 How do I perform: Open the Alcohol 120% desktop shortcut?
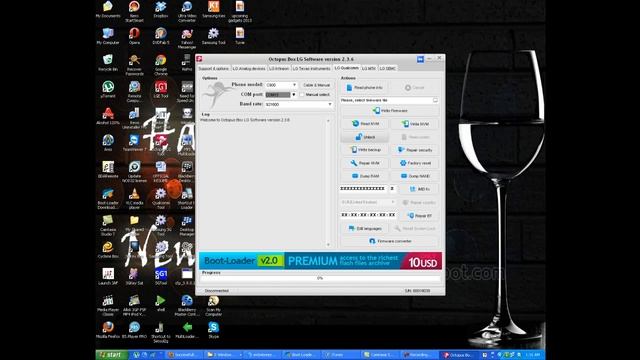click(108, 116)
